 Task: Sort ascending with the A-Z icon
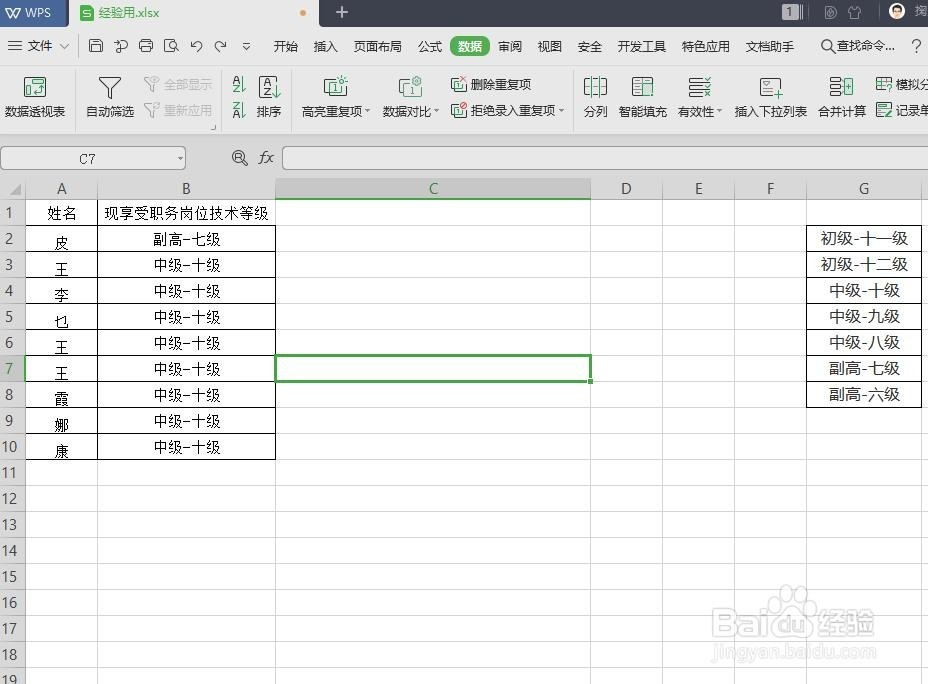(239, 84)
